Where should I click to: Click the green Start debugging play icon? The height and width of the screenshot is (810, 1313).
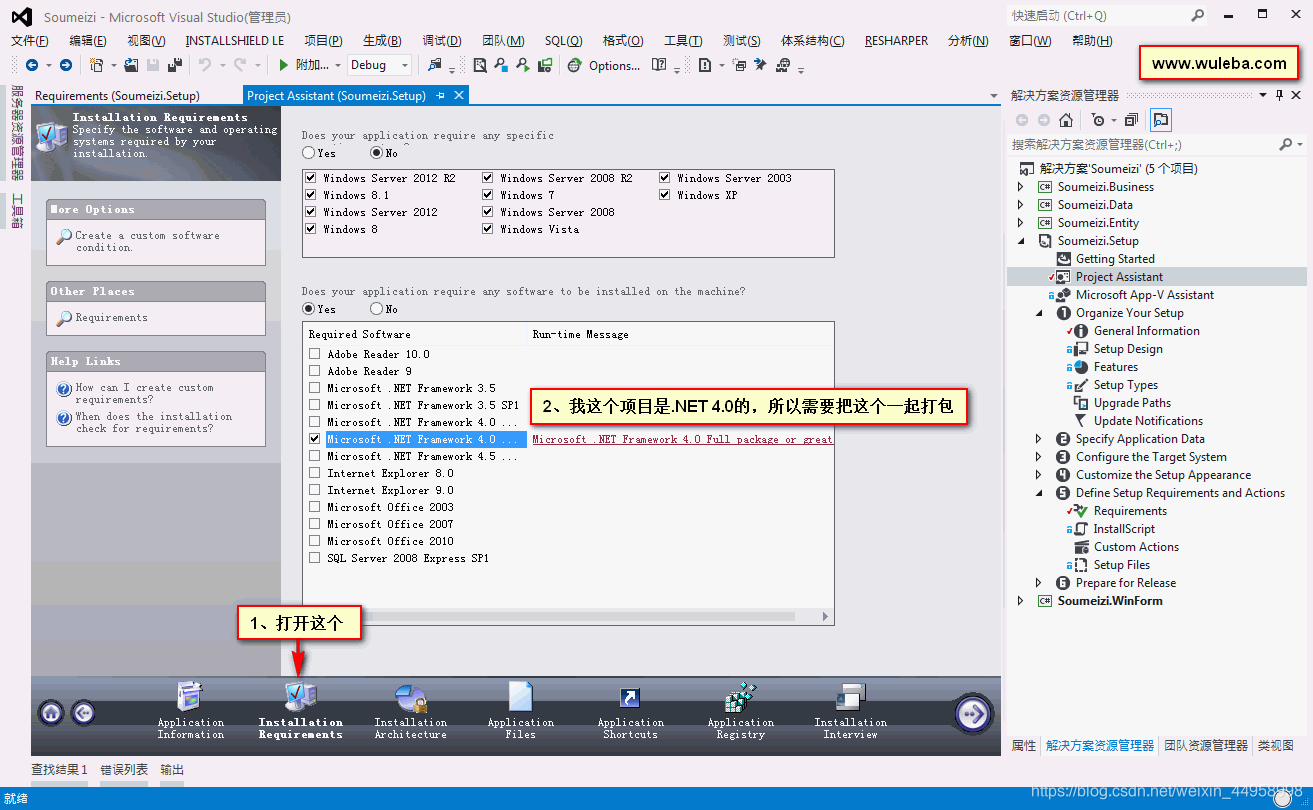(284, 65)
